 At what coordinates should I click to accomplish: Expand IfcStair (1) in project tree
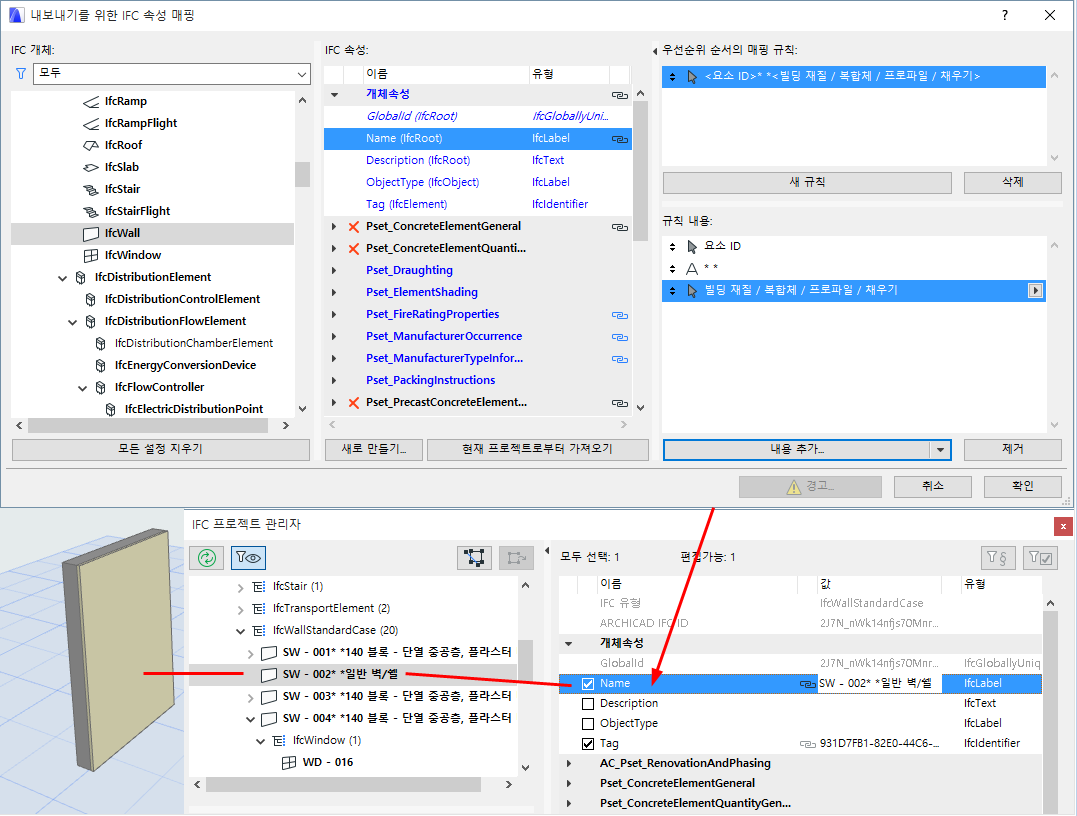click(240, 588)
